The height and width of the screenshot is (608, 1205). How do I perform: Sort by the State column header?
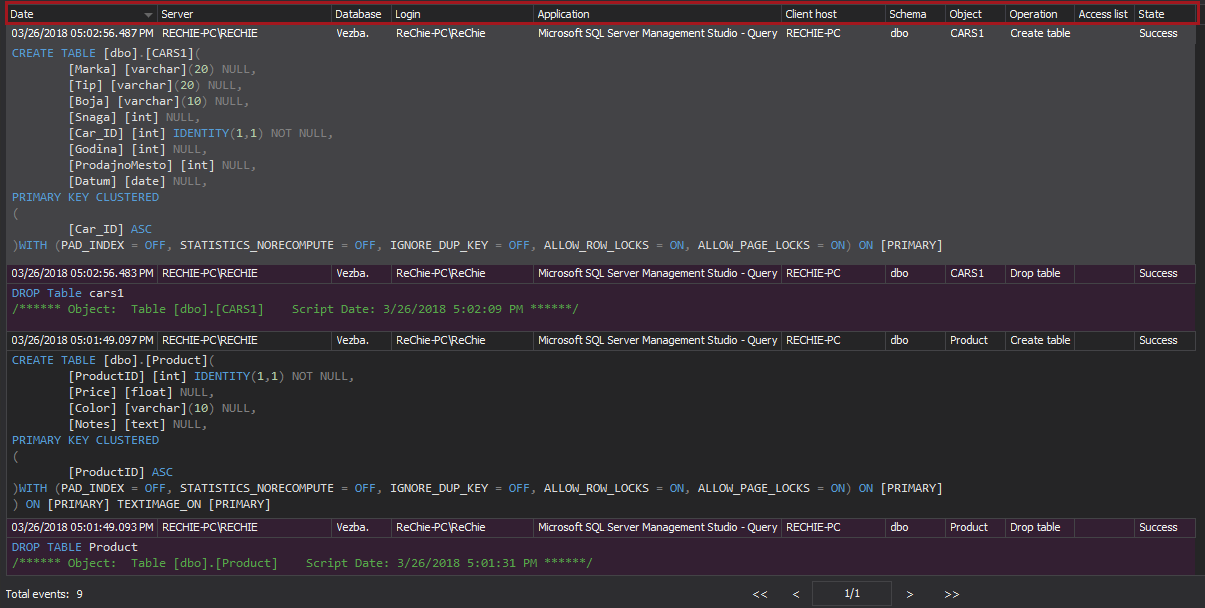point(1165,14)
